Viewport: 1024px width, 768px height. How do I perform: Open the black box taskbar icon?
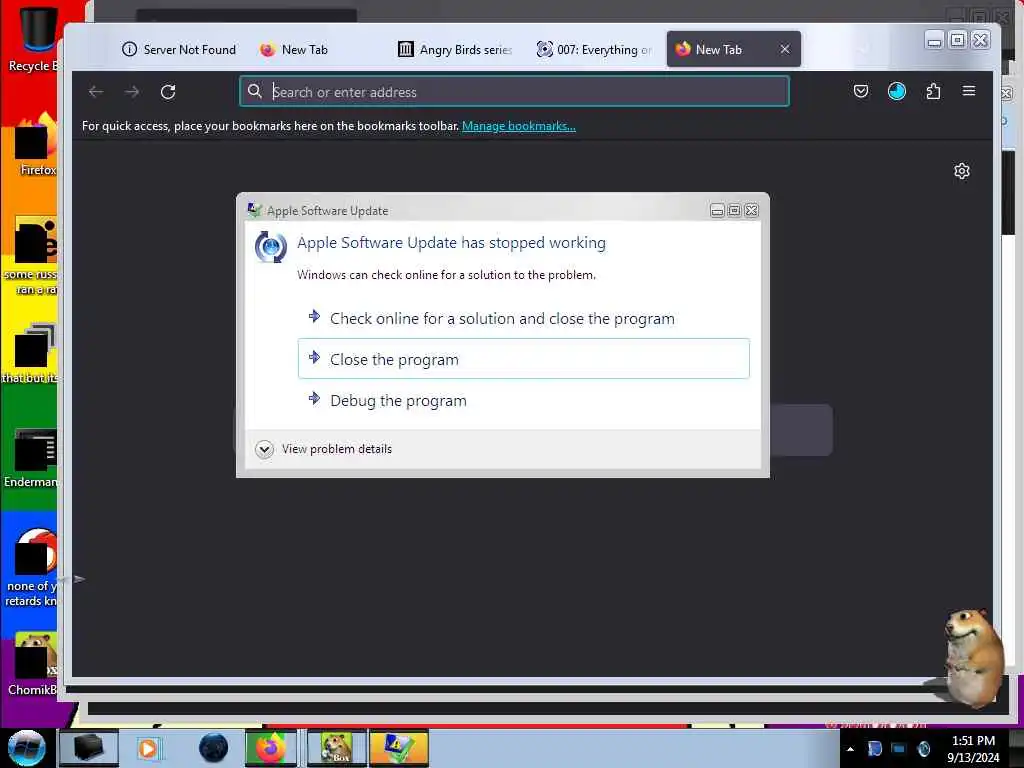89,748
